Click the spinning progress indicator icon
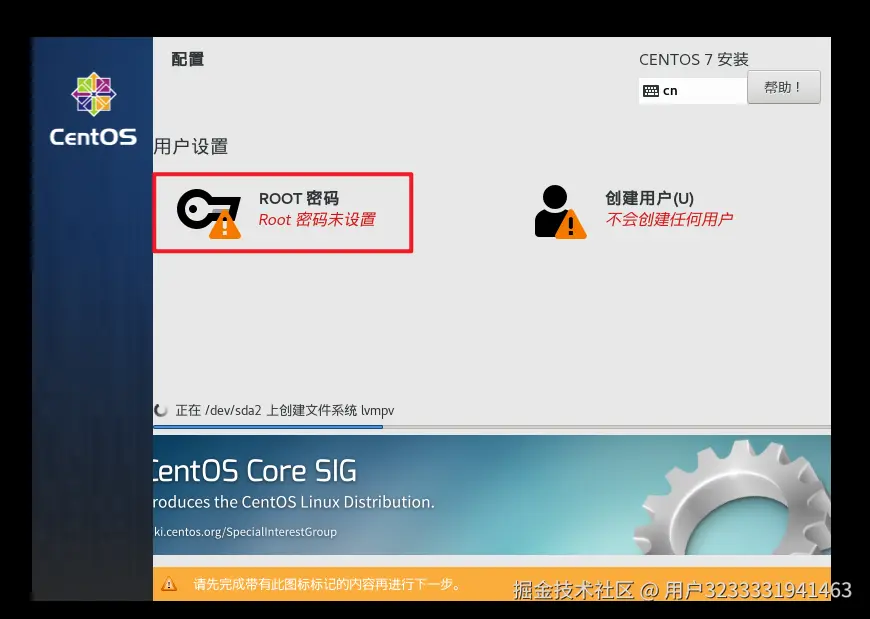This screenshot has width=870, height=619. click(x=160, y=410)
